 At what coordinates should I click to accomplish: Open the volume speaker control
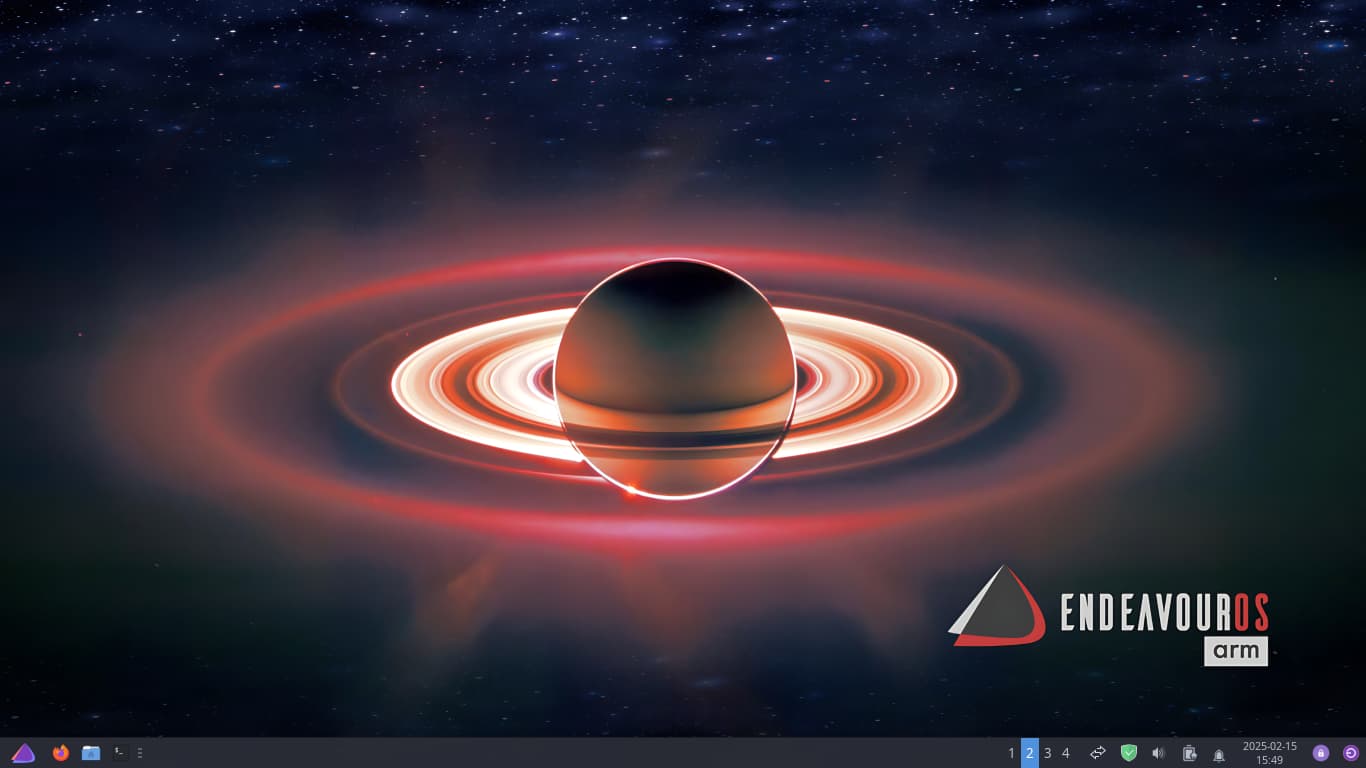(x=1158, y=753)
